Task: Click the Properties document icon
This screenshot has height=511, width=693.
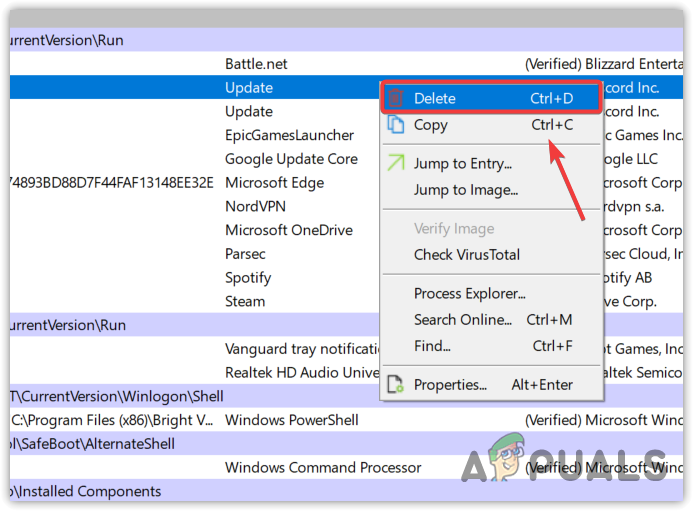Action: click(x=396, y=384)
